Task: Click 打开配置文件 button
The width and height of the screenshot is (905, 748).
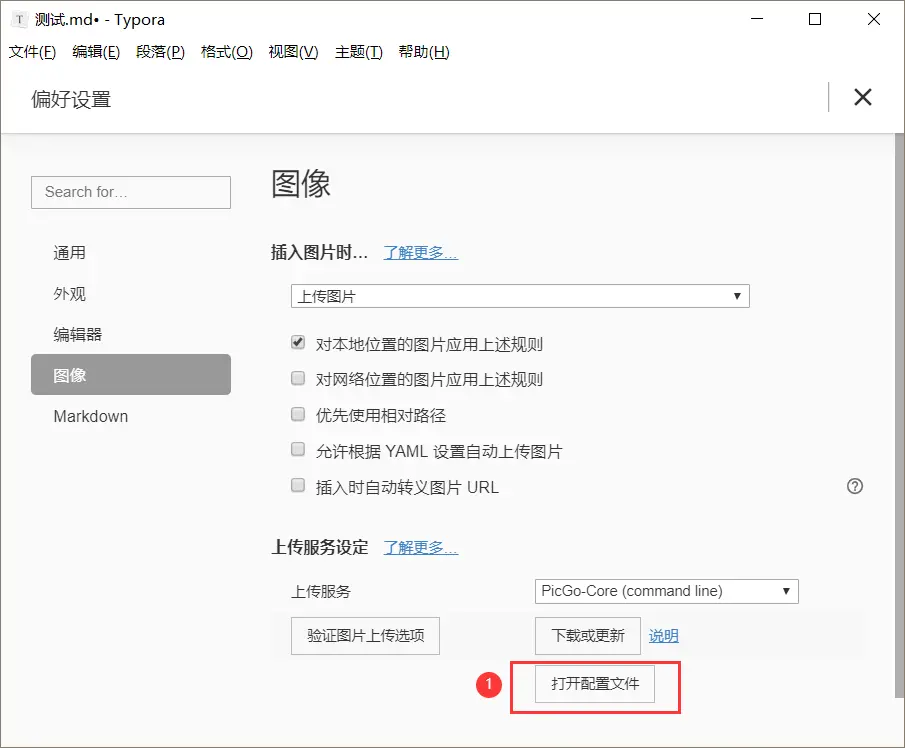Action: pyautogui.click(x=595, y=684)
